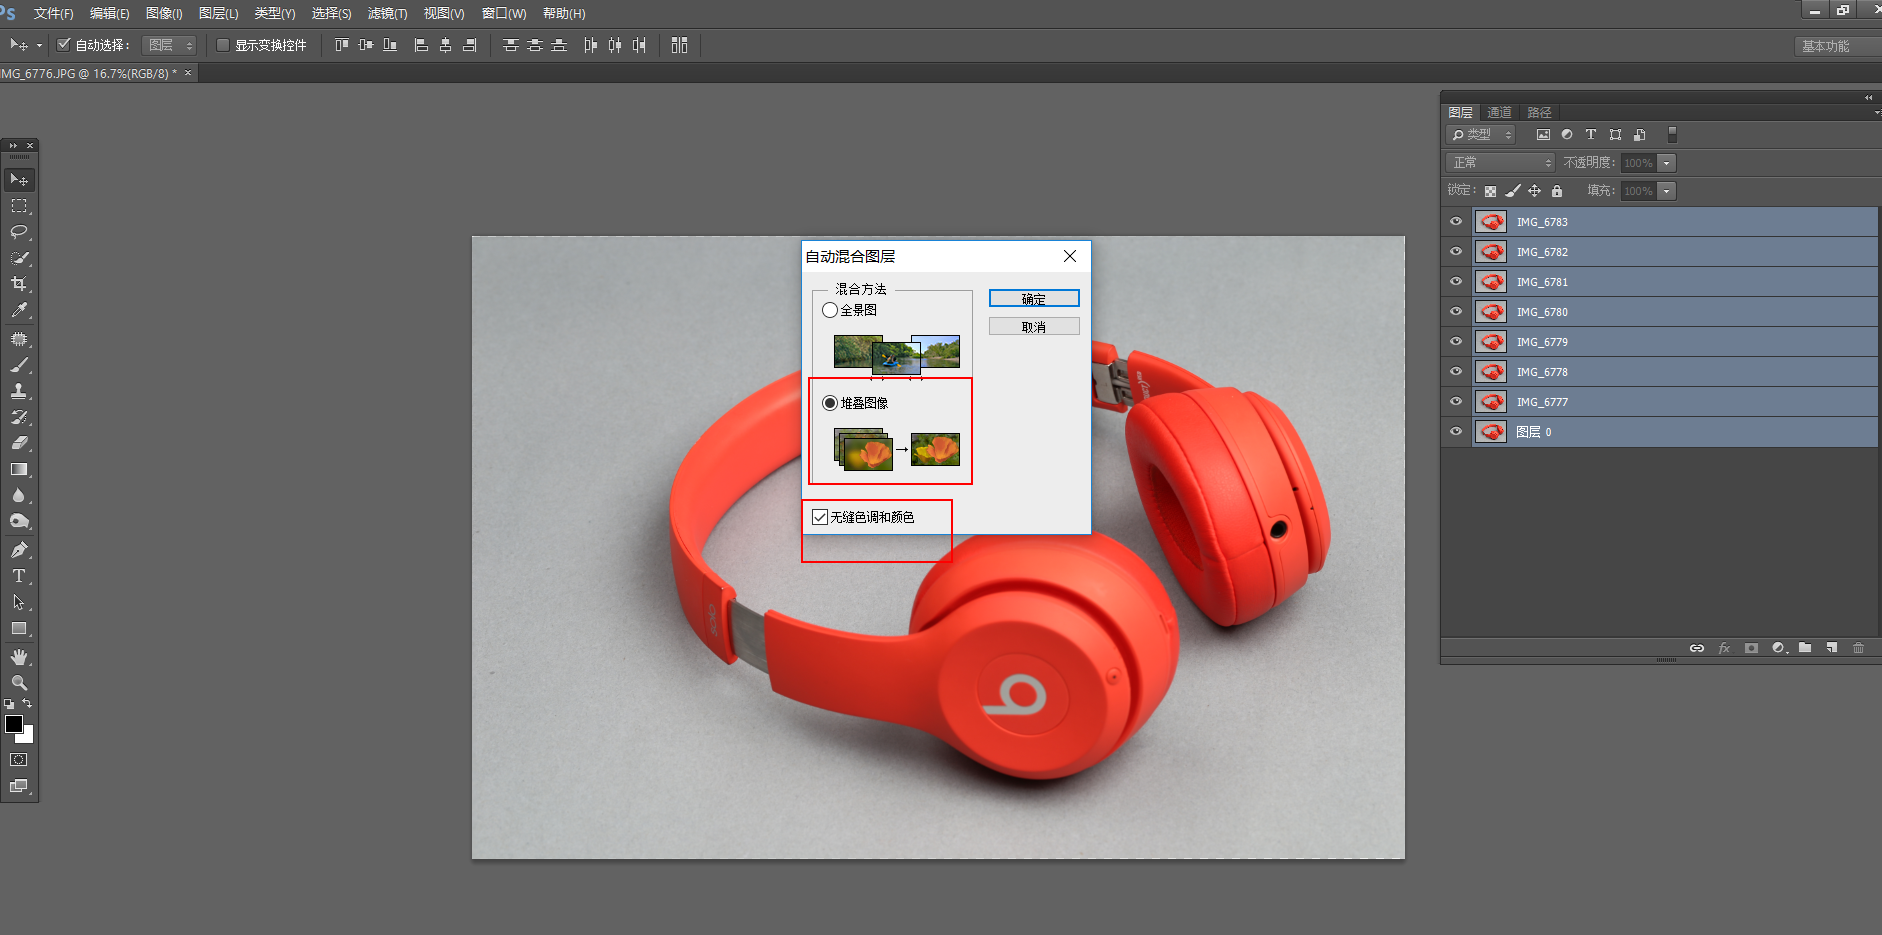Screen dimensions: 1882x935
Task: Select the Hand tool
Action: 19,657
